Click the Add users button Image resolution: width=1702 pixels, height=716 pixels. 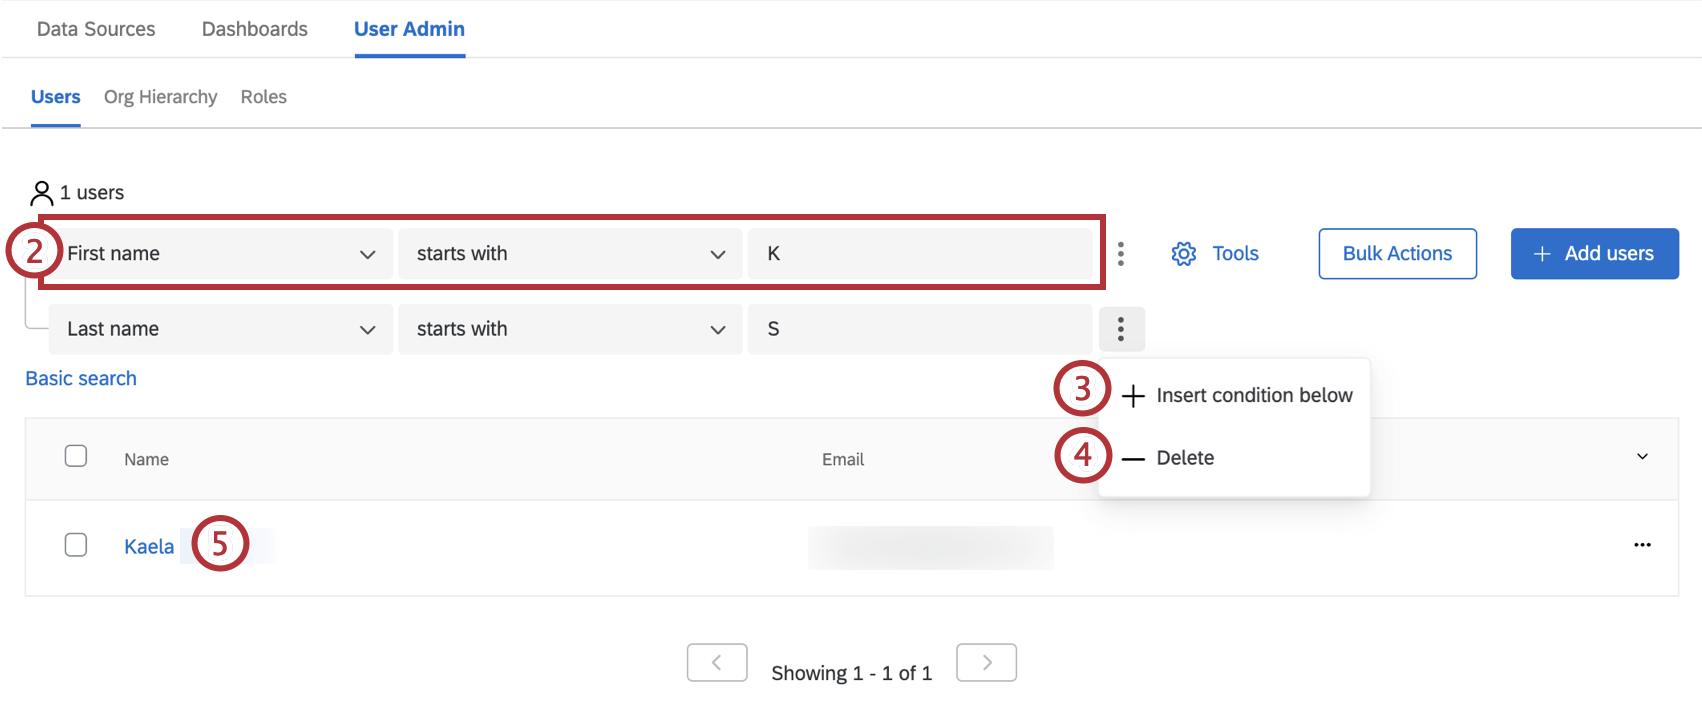point(1594,254)
